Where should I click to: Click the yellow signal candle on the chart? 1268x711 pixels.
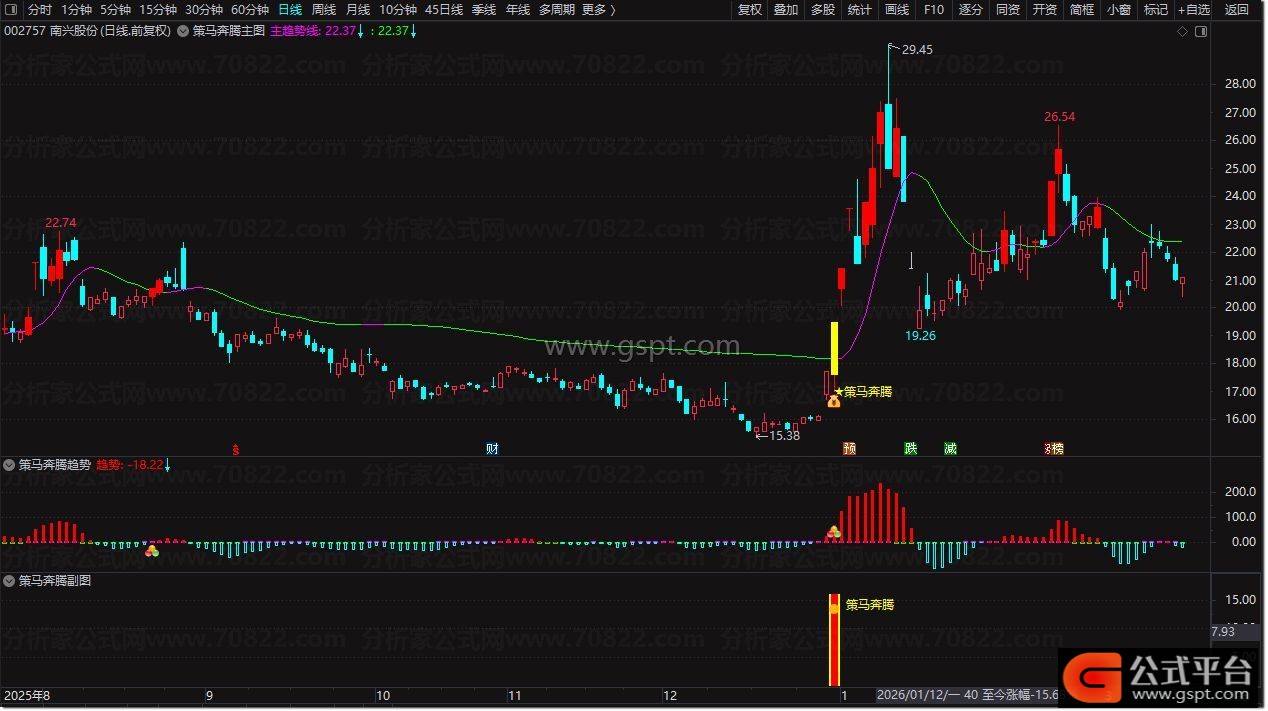click(834, 348)
